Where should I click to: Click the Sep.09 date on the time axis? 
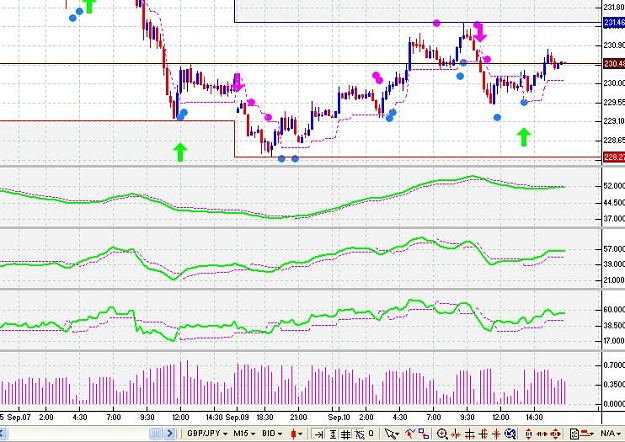point(237,417)
